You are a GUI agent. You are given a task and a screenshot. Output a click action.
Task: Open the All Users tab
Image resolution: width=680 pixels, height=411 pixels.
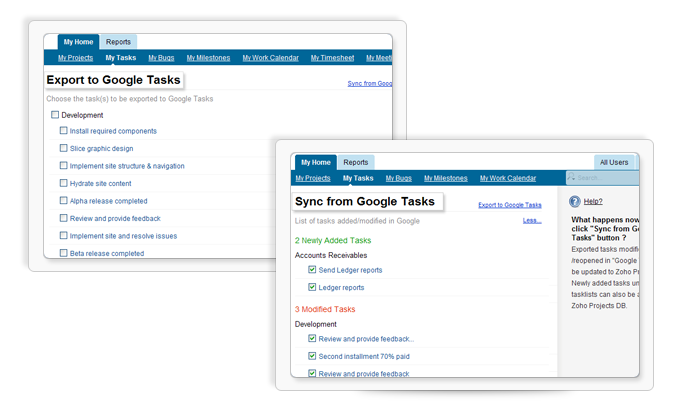click(613, 162)
